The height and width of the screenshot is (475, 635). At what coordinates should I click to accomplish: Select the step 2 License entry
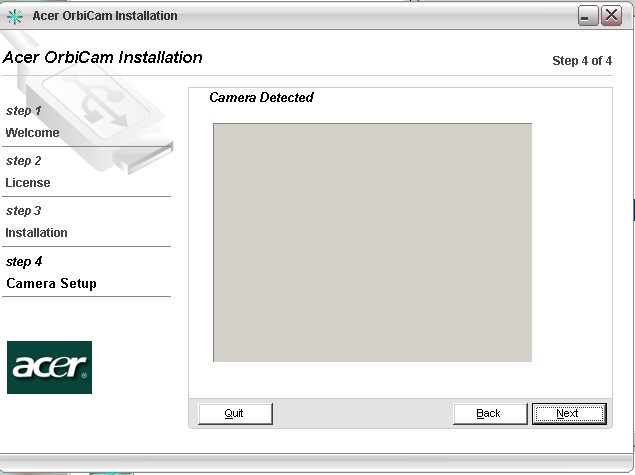(28, 172)
